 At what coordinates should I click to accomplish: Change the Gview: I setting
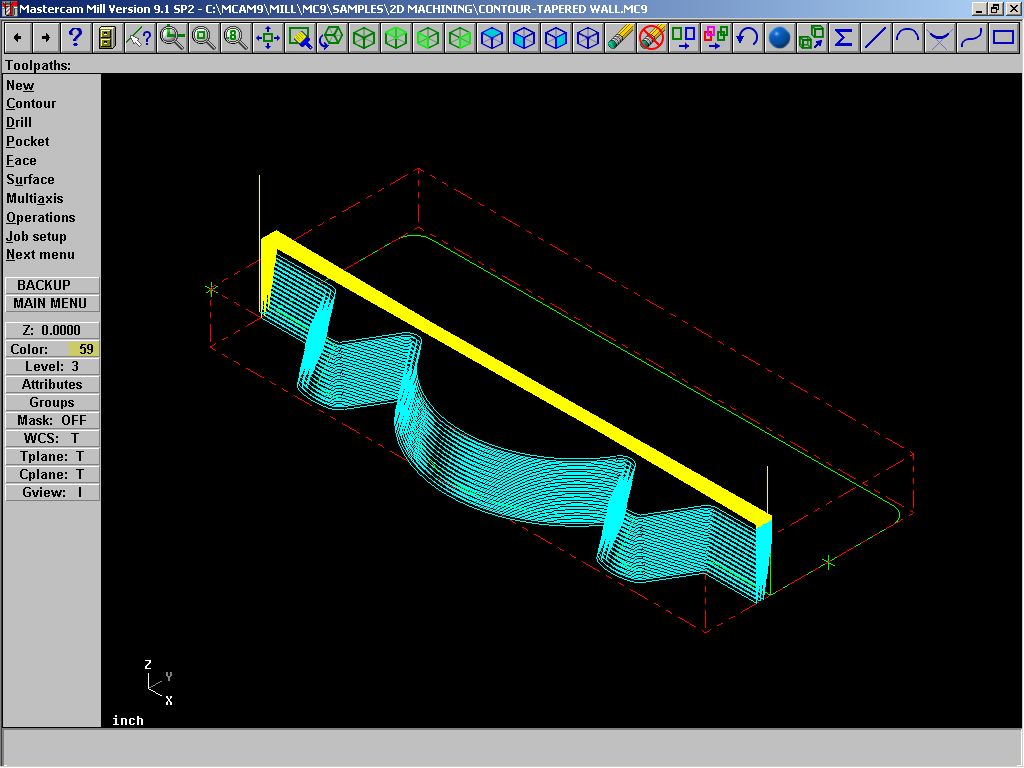click(52, 492)
